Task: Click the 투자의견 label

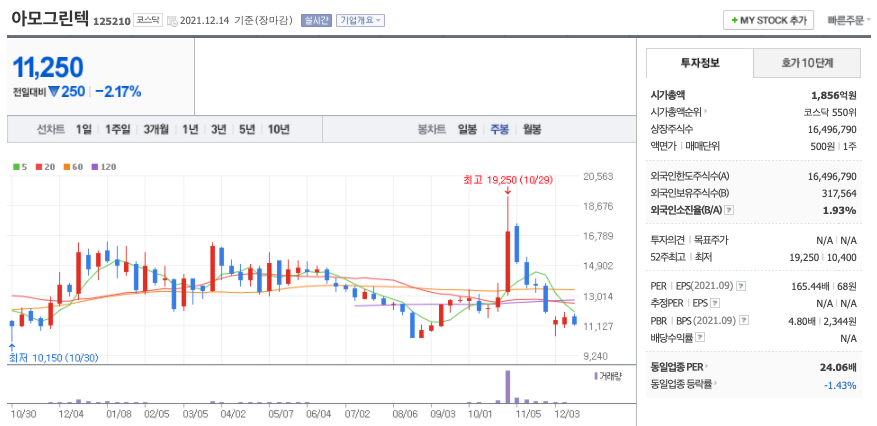Action: click(x=667, y=240)
